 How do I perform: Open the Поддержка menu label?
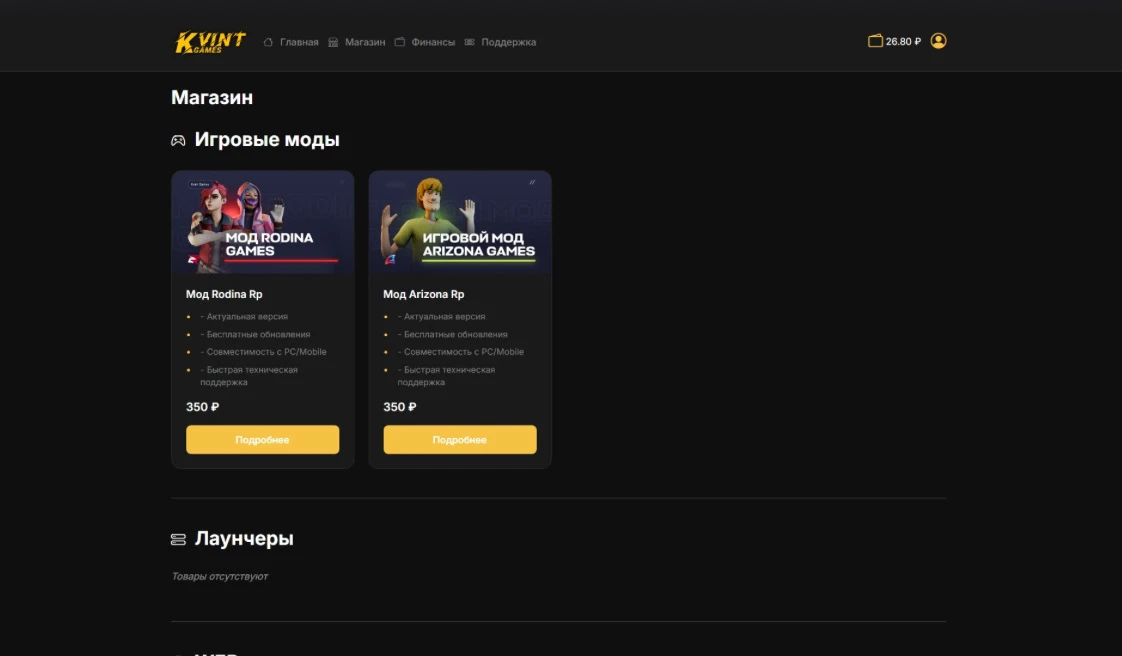point(508,42)
